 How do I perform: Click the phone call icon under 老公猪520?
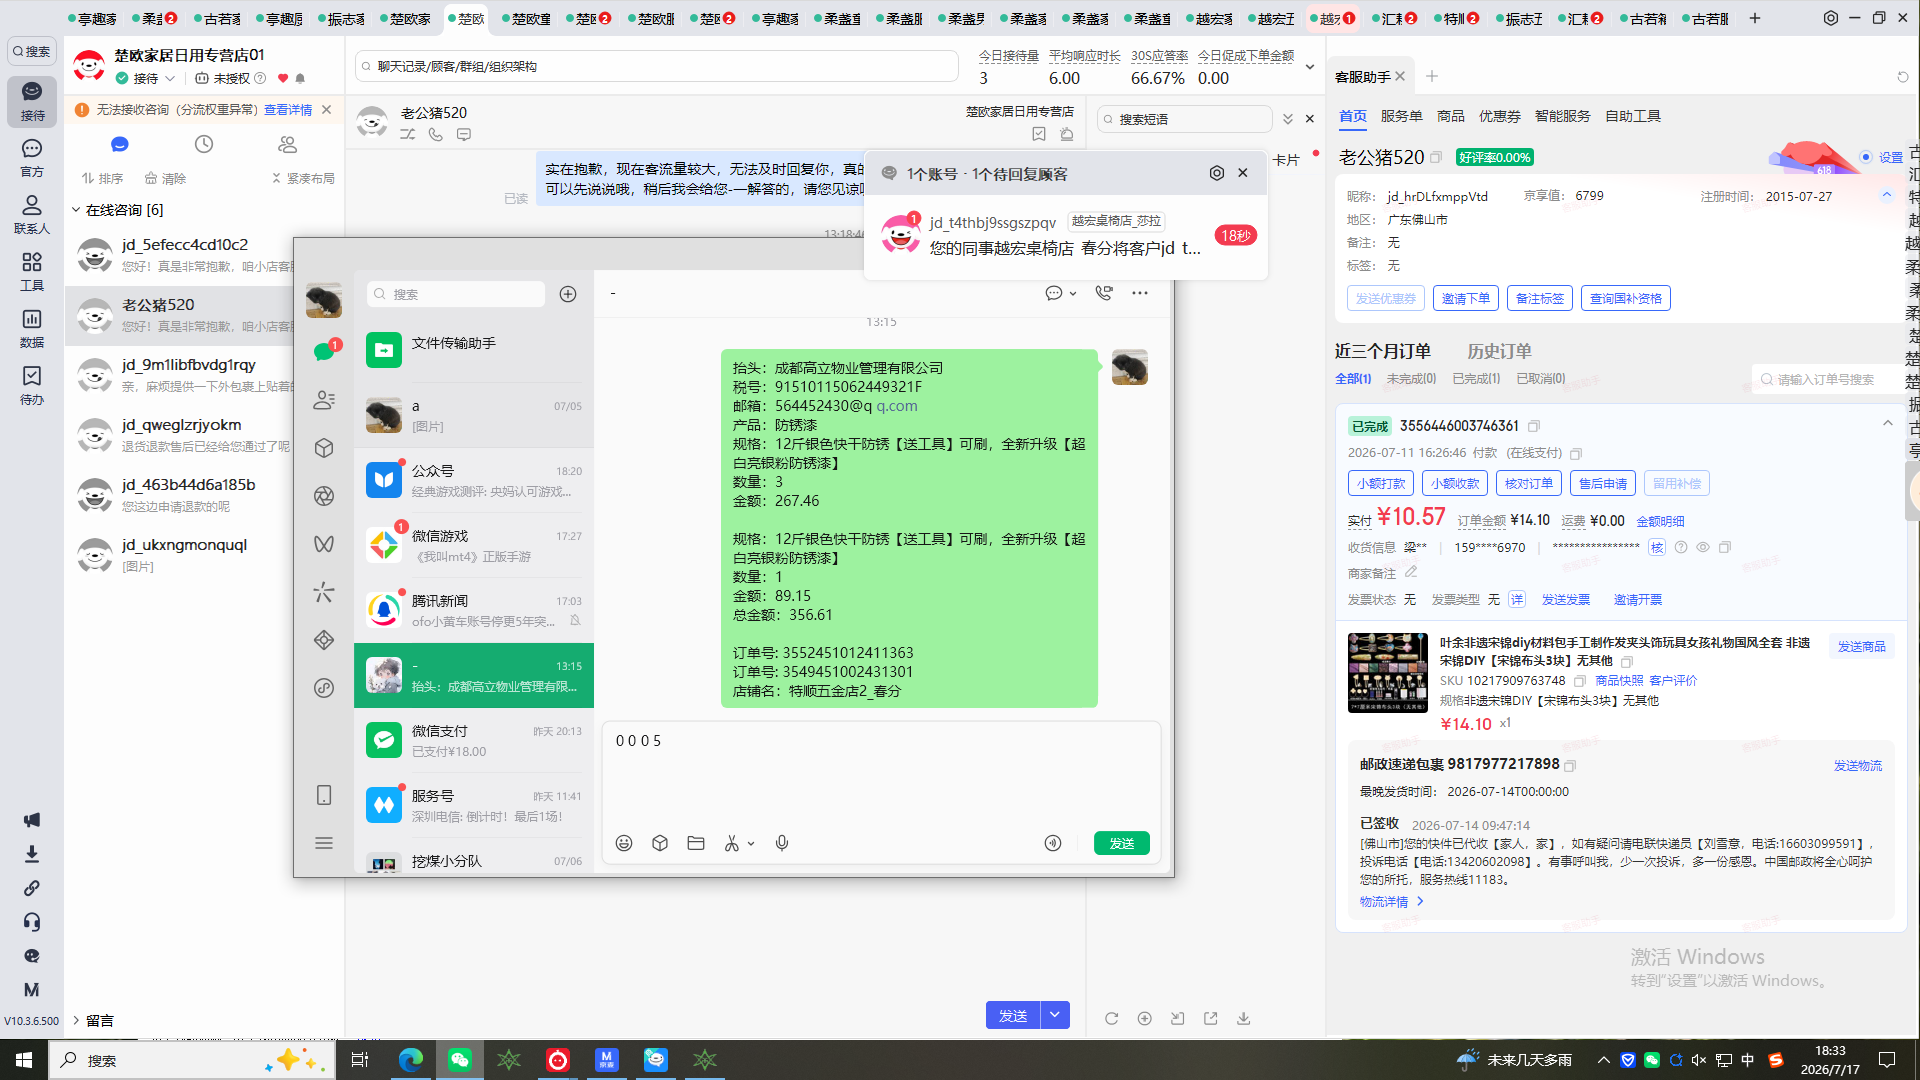click(436, 134)
